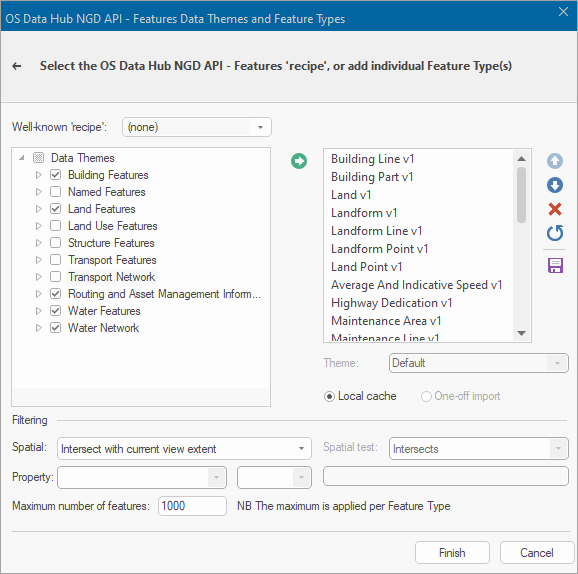
Task: Open the Property operator dropdown
Action: pyautogui.click(x=301, y=477)
